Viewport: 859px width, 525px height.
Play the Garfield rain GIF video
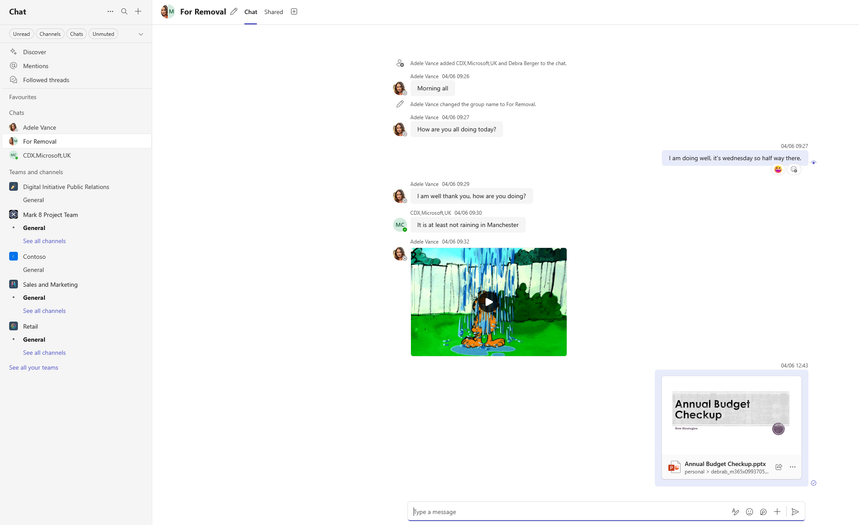(489, 302)
